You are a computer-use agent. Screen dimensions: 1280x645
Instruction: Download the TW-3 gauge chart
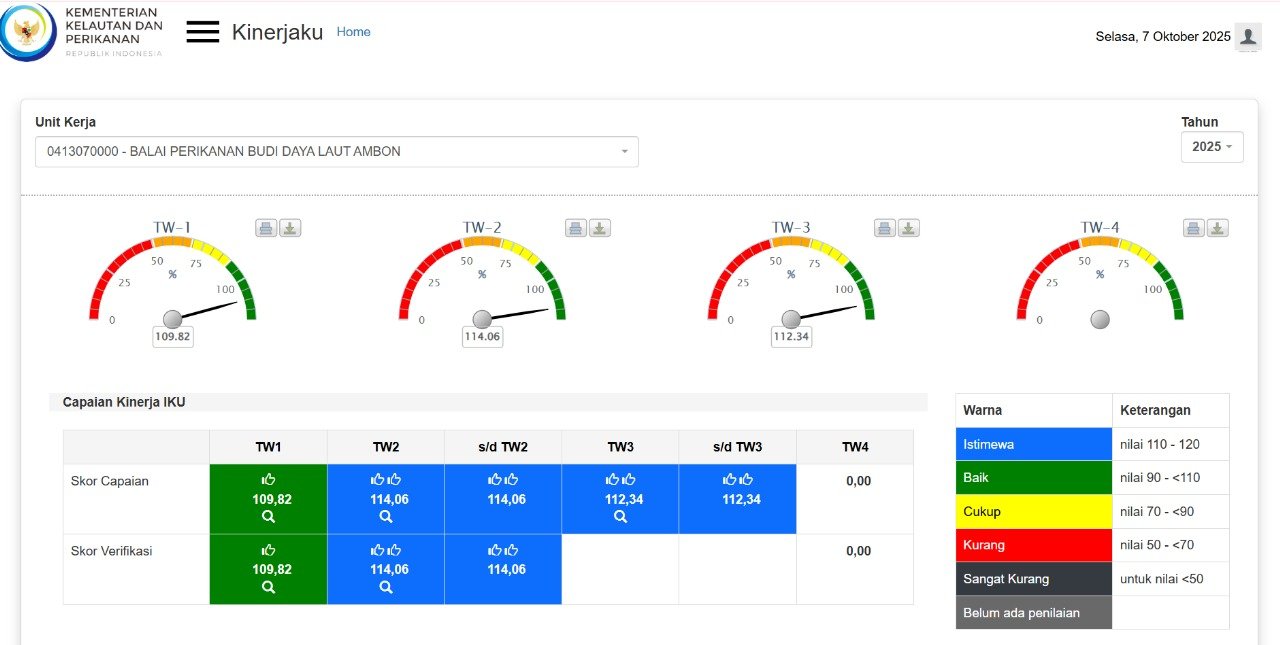pyautogui.click(x=908, y=228)
